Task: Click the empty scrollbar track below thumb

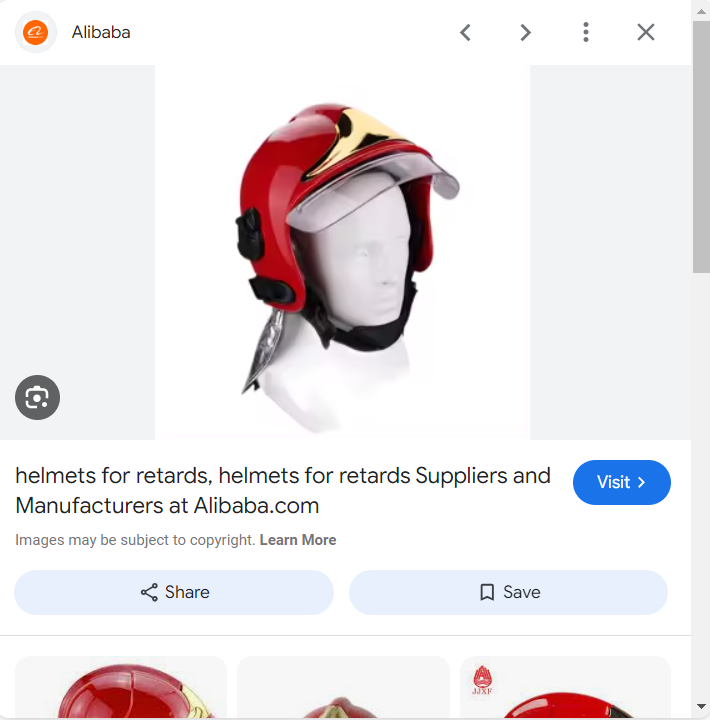Action: click(x=701, y=486)
